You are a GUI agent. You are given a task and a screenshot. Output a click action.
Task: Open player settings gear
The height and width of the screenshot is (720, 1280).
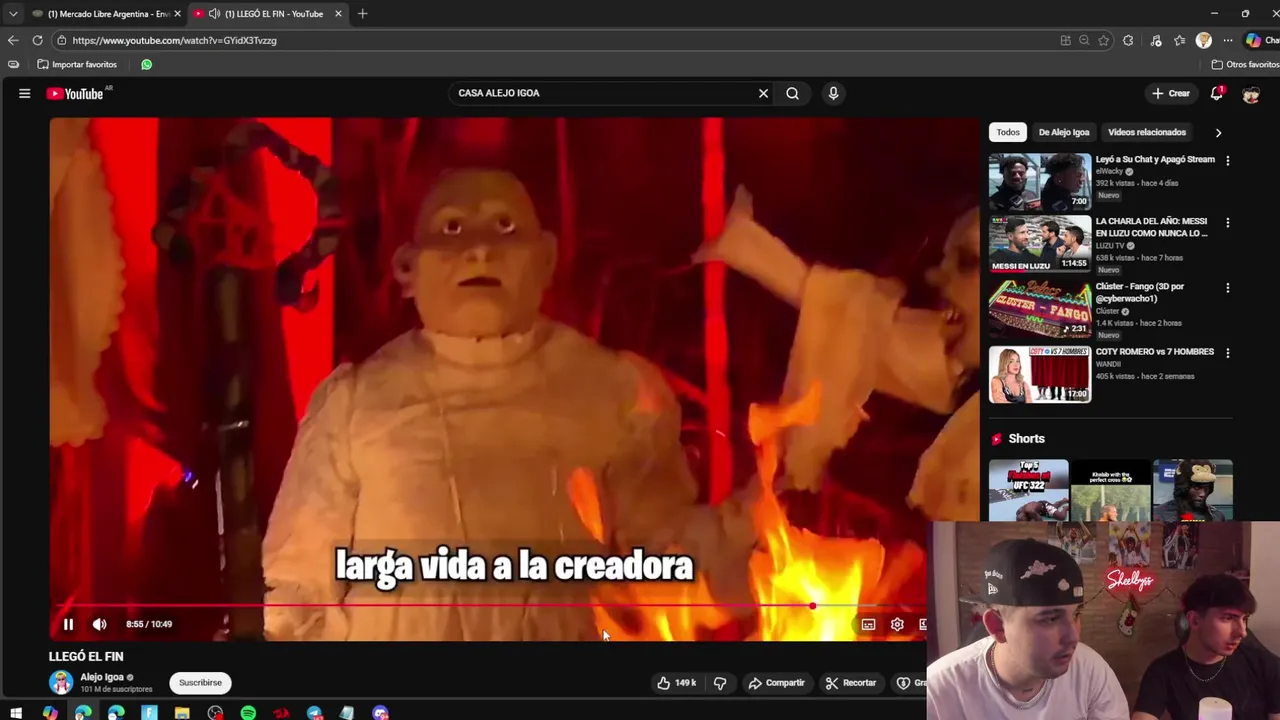click(x=897, y=624)
